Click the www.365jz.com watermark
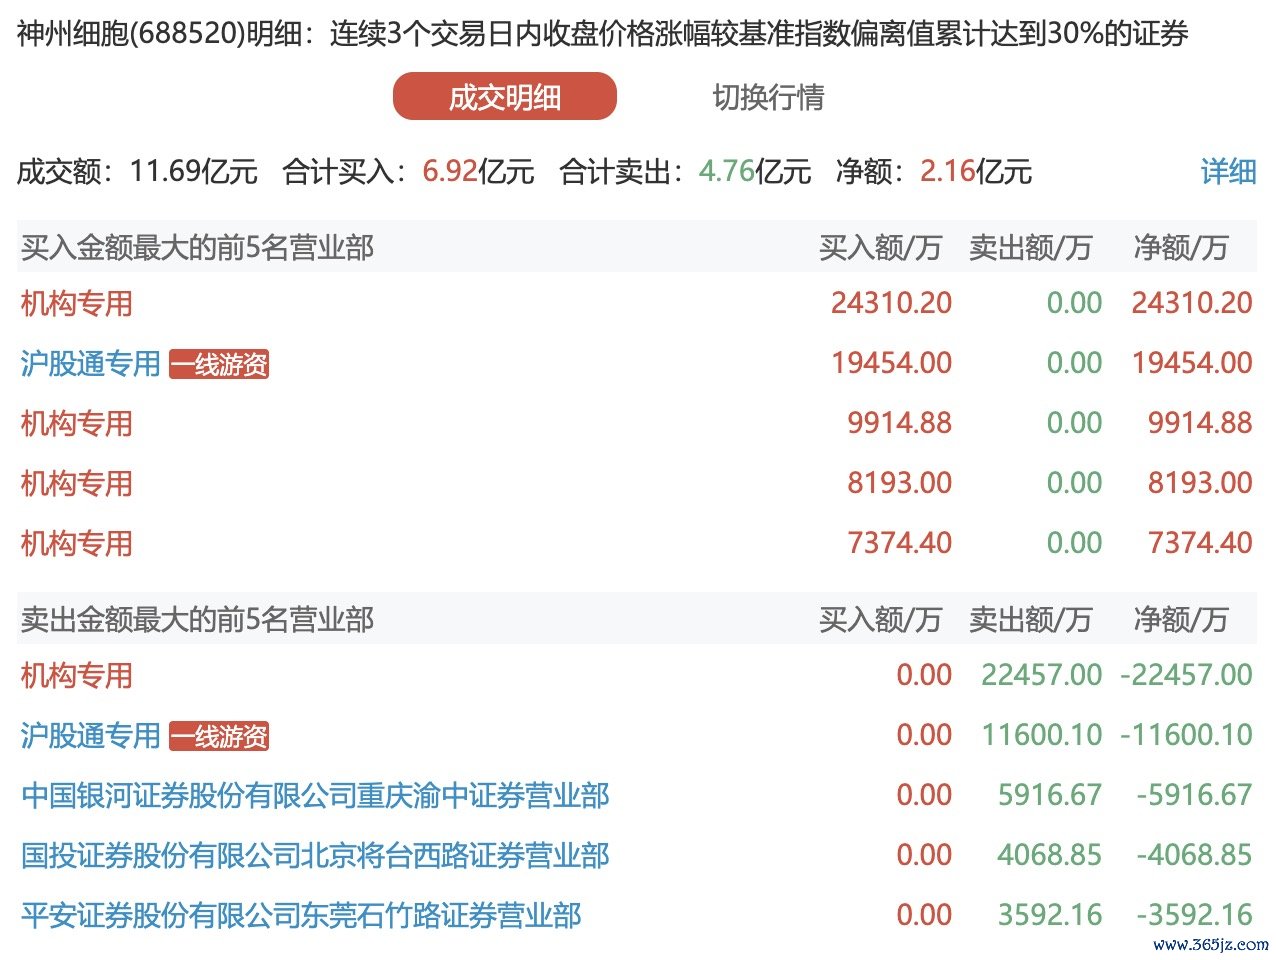The height and width of the screenshot is (960, 1276). pos(1210,944)
